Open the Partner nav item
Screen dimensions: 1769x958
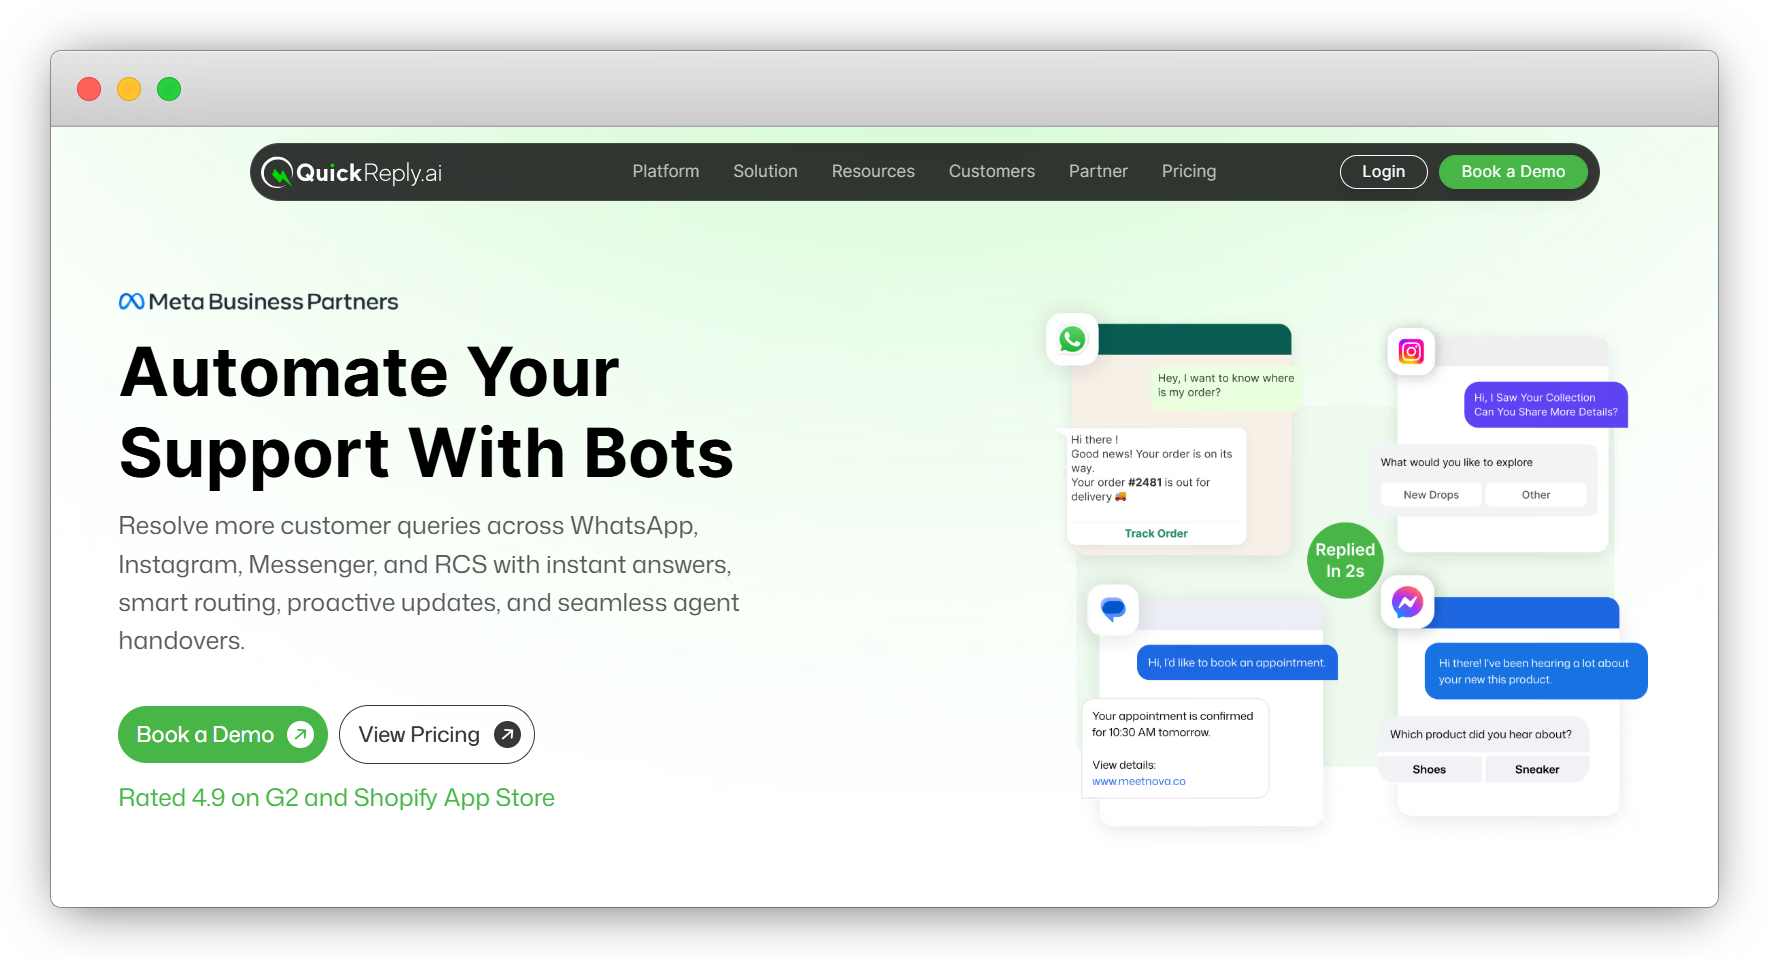click(1098, 171)
